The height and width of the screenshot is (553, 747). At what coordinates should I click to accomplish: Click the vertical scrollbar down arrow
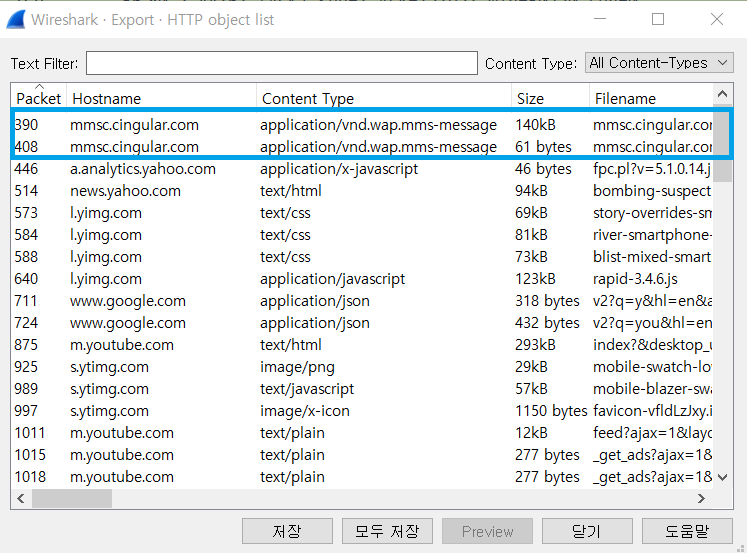[723, 477]
